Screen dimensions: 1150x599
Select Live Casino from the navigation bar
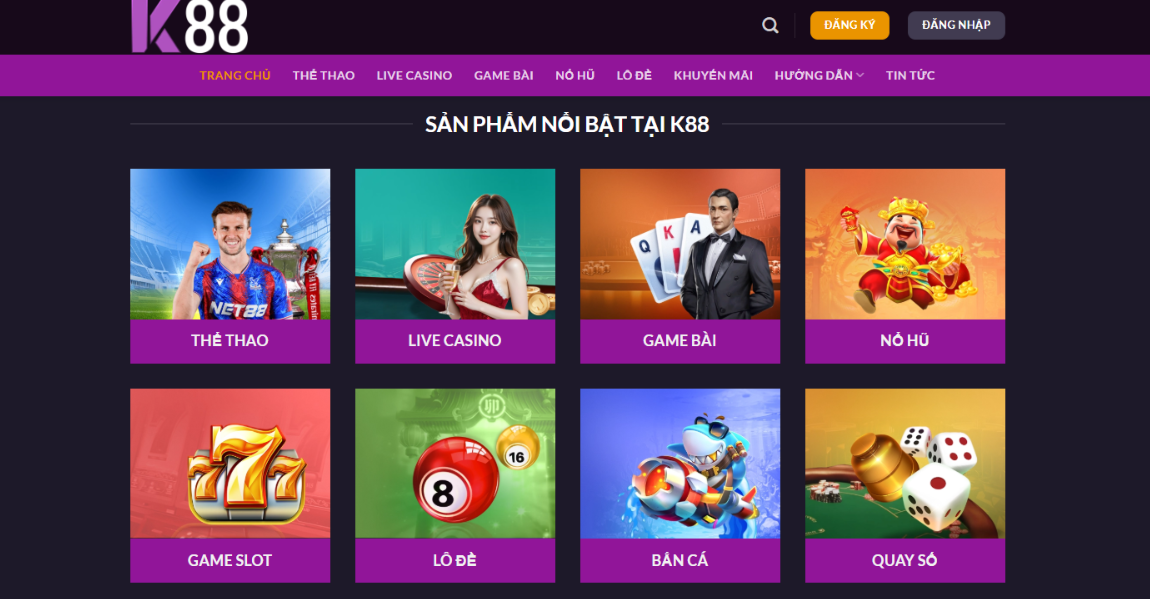(x=414, y=76)
